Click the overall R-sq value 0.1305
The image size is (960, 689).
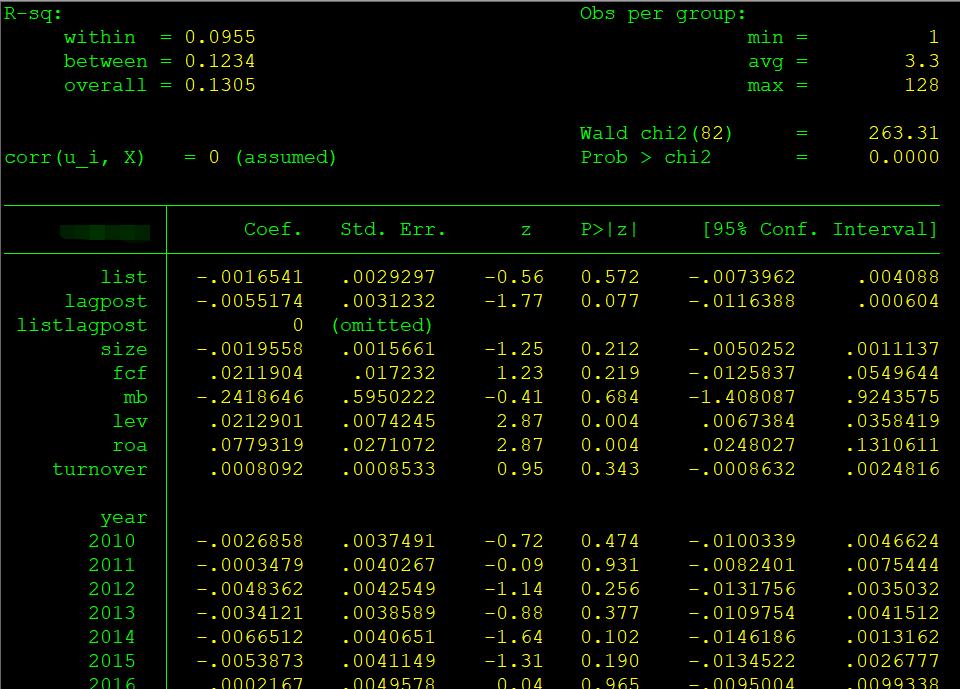(220, 85)
